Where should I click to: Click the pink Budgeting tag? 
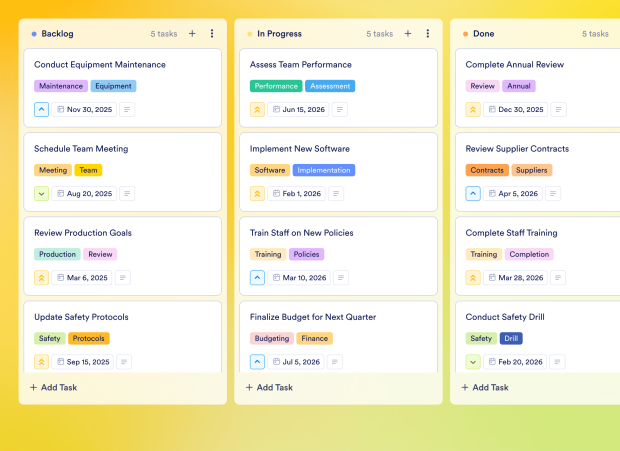coord(272,338)
